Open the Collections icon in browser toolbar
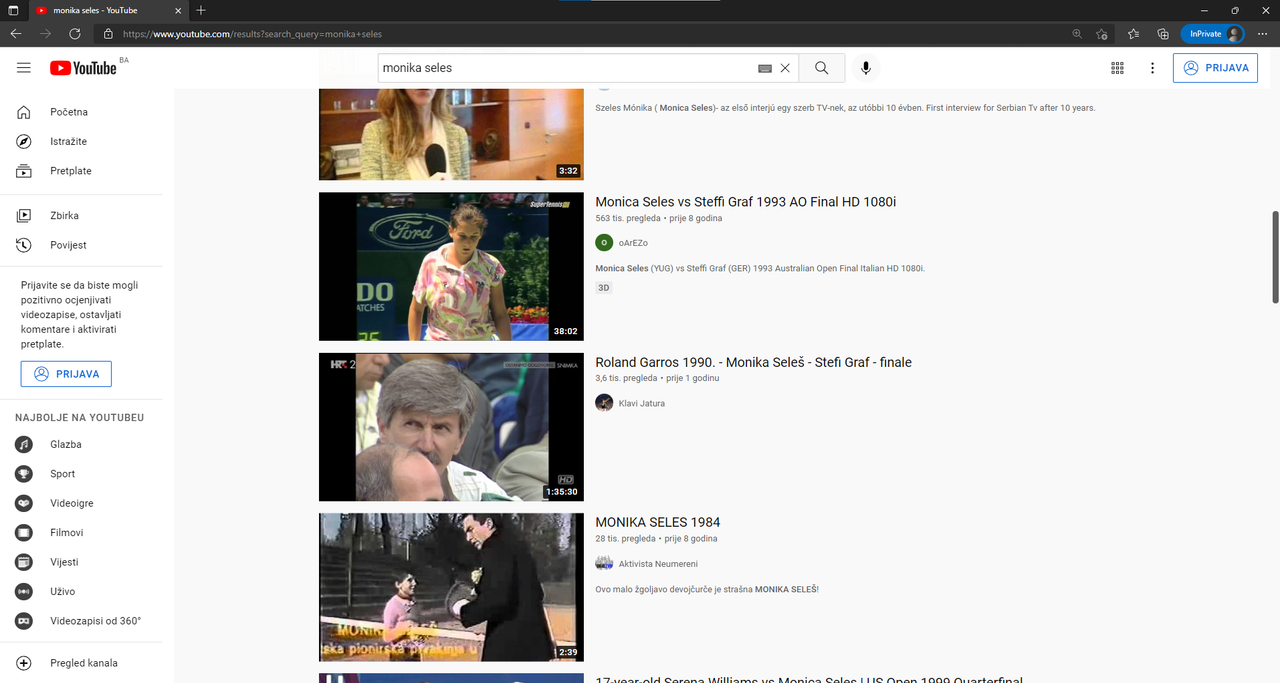The image size is (1280, 683). tap(1163, 34)
